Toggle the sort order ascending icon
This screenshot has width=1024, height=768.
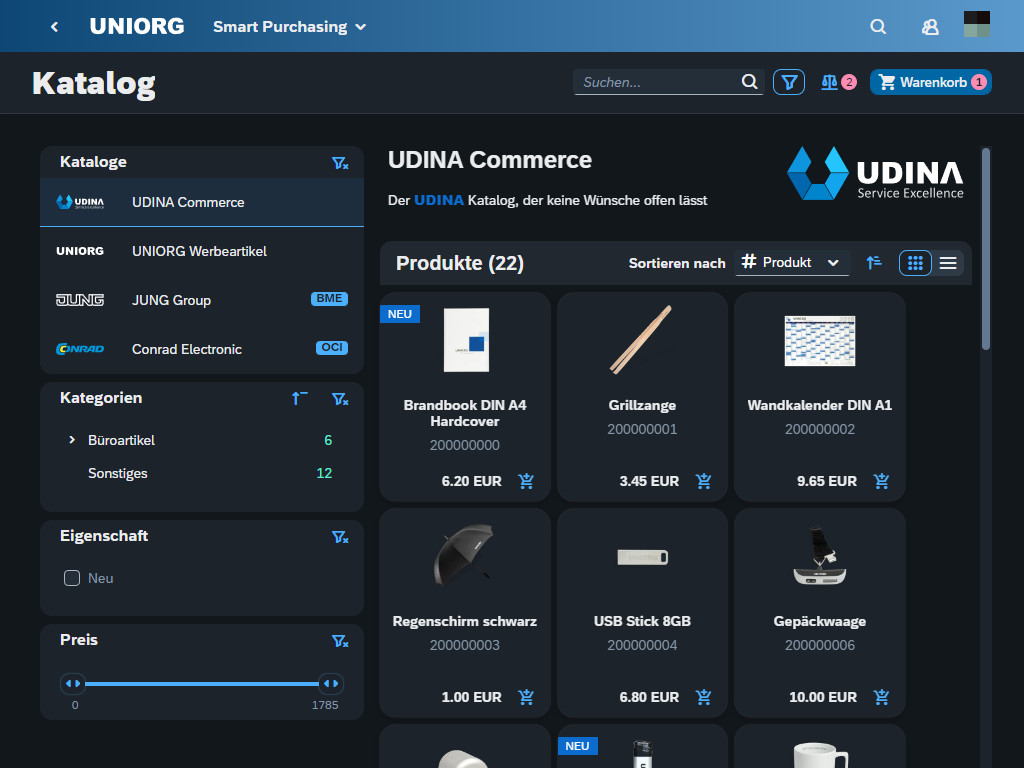tap(874, 263)
